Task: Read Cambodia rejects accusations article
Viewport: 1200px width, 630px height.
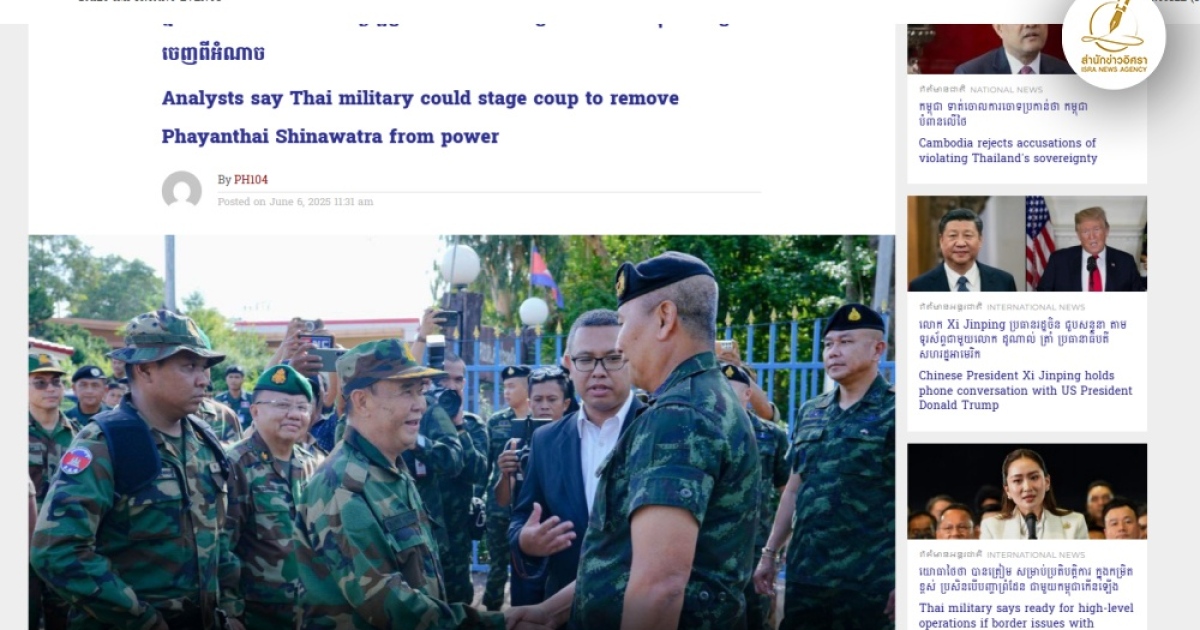Action: (1008, 150)
